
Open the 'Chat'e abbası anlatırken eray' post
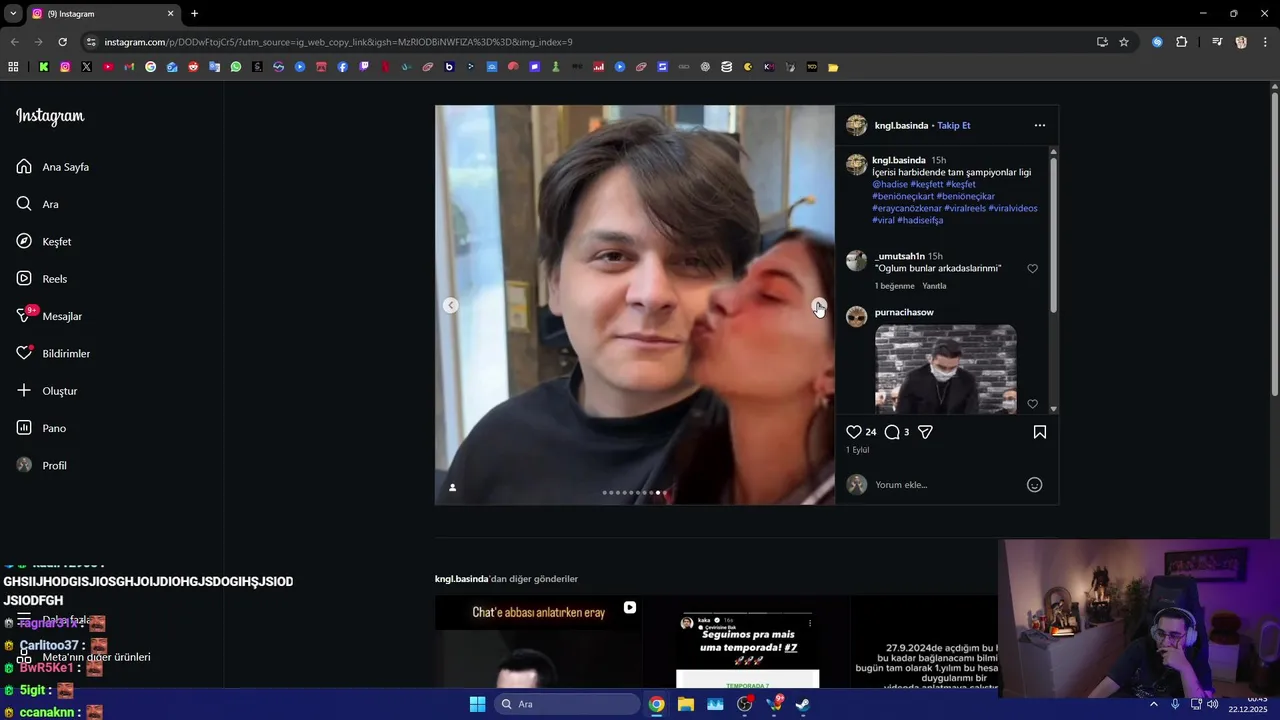(x=538, y=641)
